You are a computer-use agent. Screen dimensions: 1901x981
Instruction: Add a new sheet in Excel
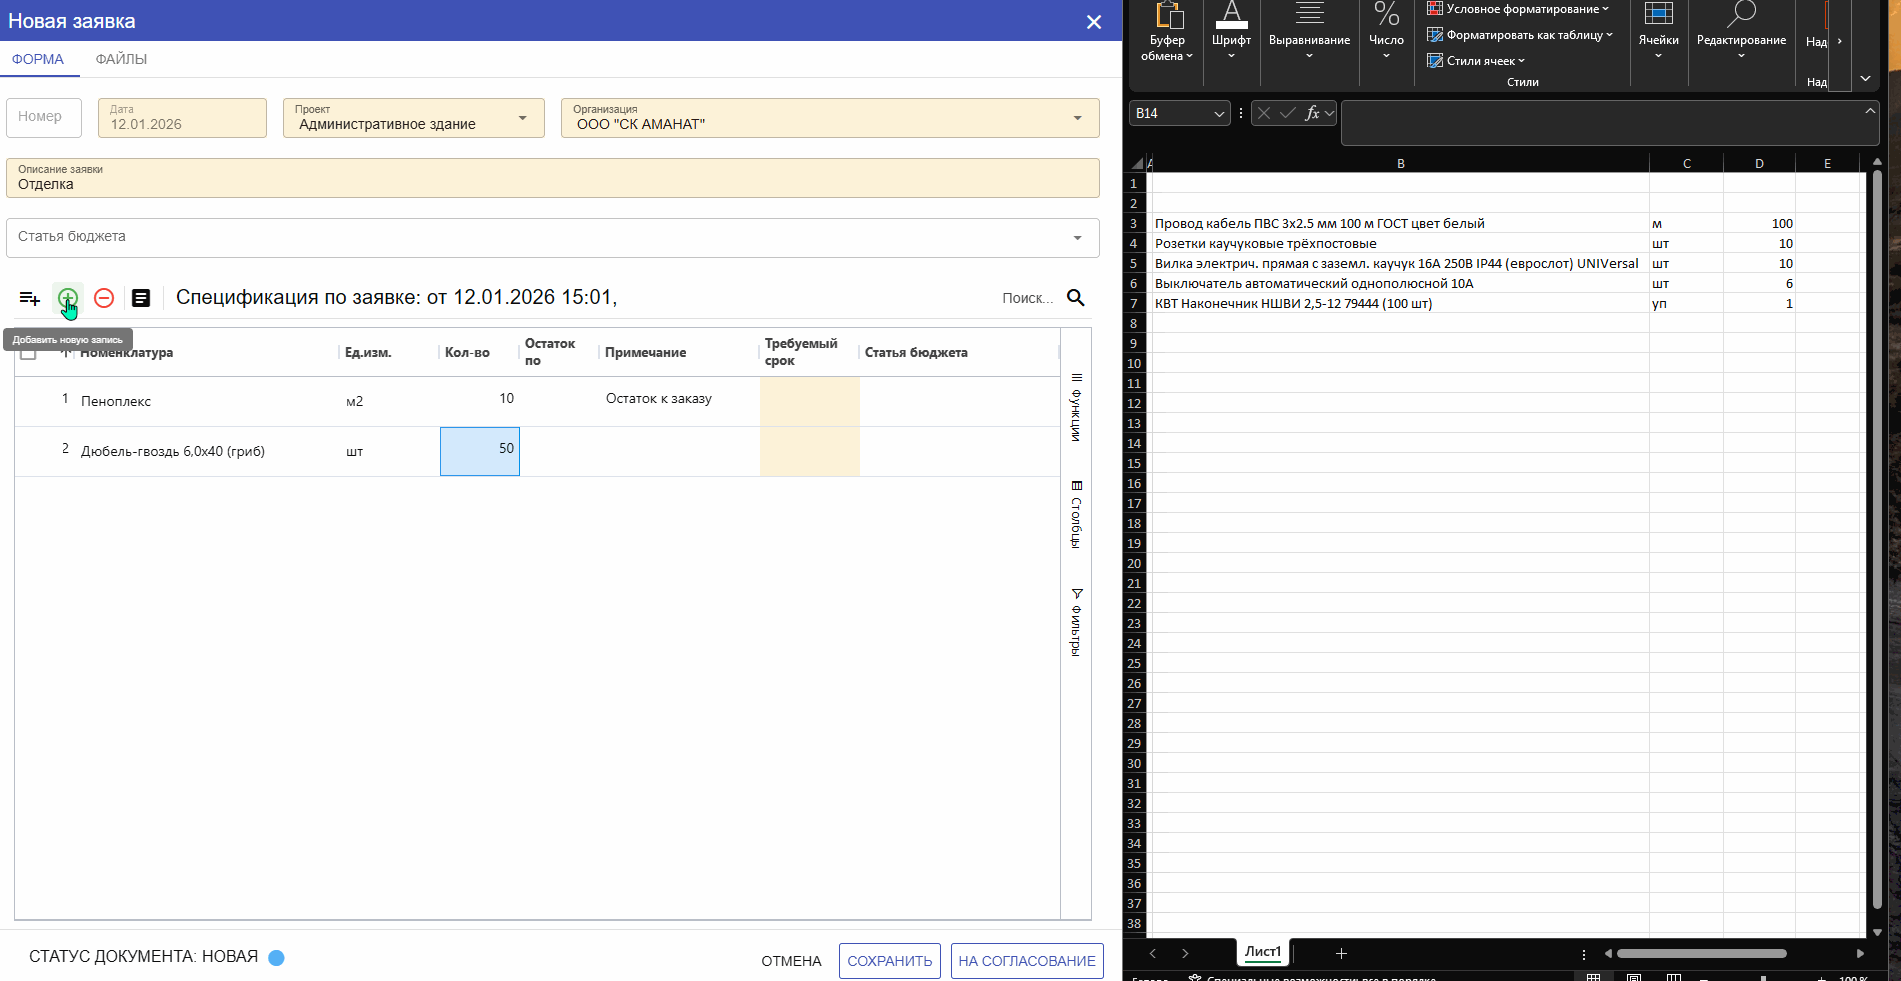(x=1341, y=953)
